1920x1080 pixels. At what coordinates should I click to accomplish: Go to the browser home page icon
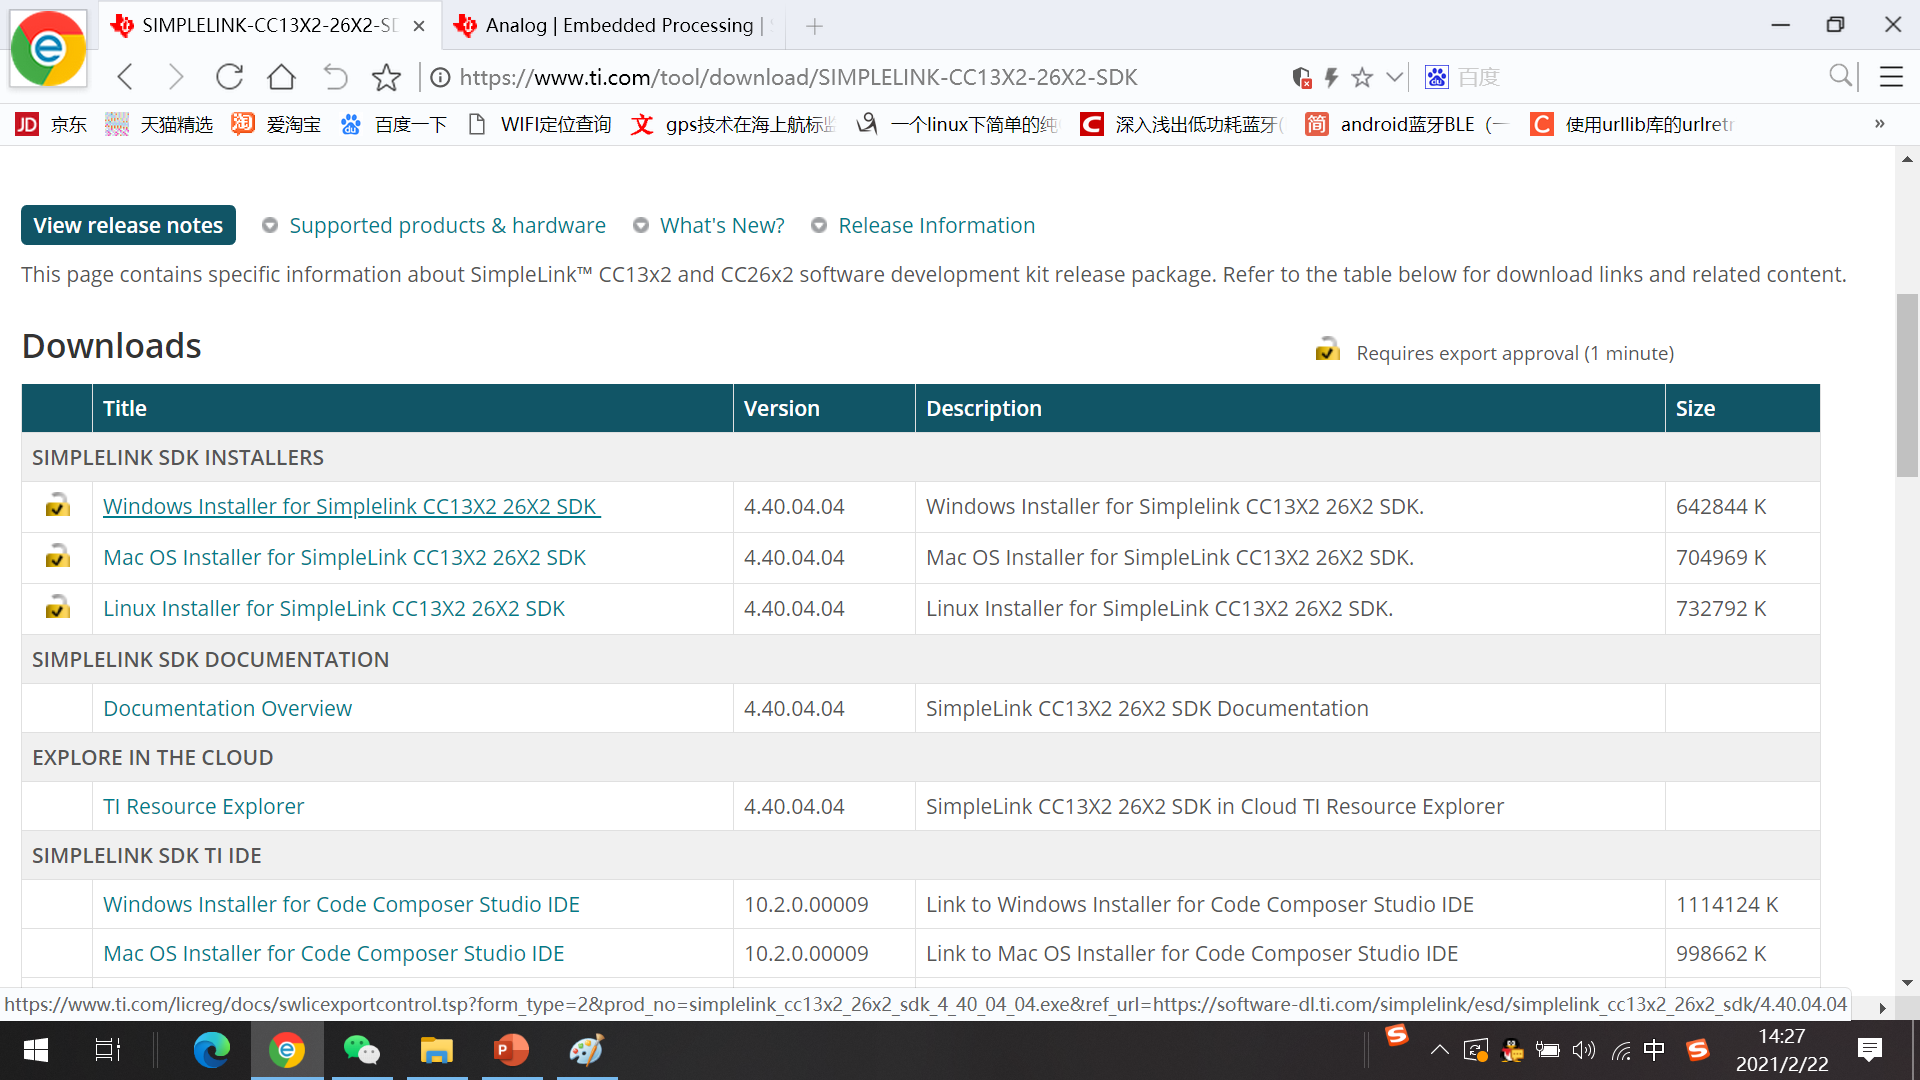tap(282, 77)
